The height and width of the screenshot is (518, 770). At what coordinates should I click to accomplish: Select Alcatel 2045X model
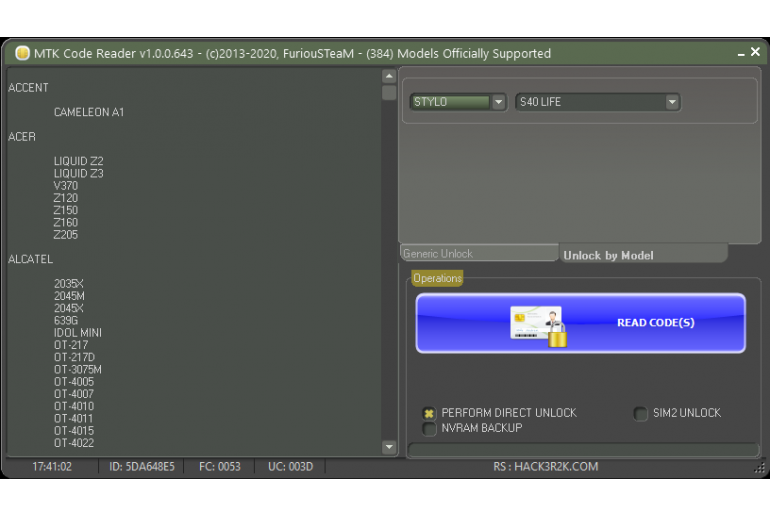point(69,308)
